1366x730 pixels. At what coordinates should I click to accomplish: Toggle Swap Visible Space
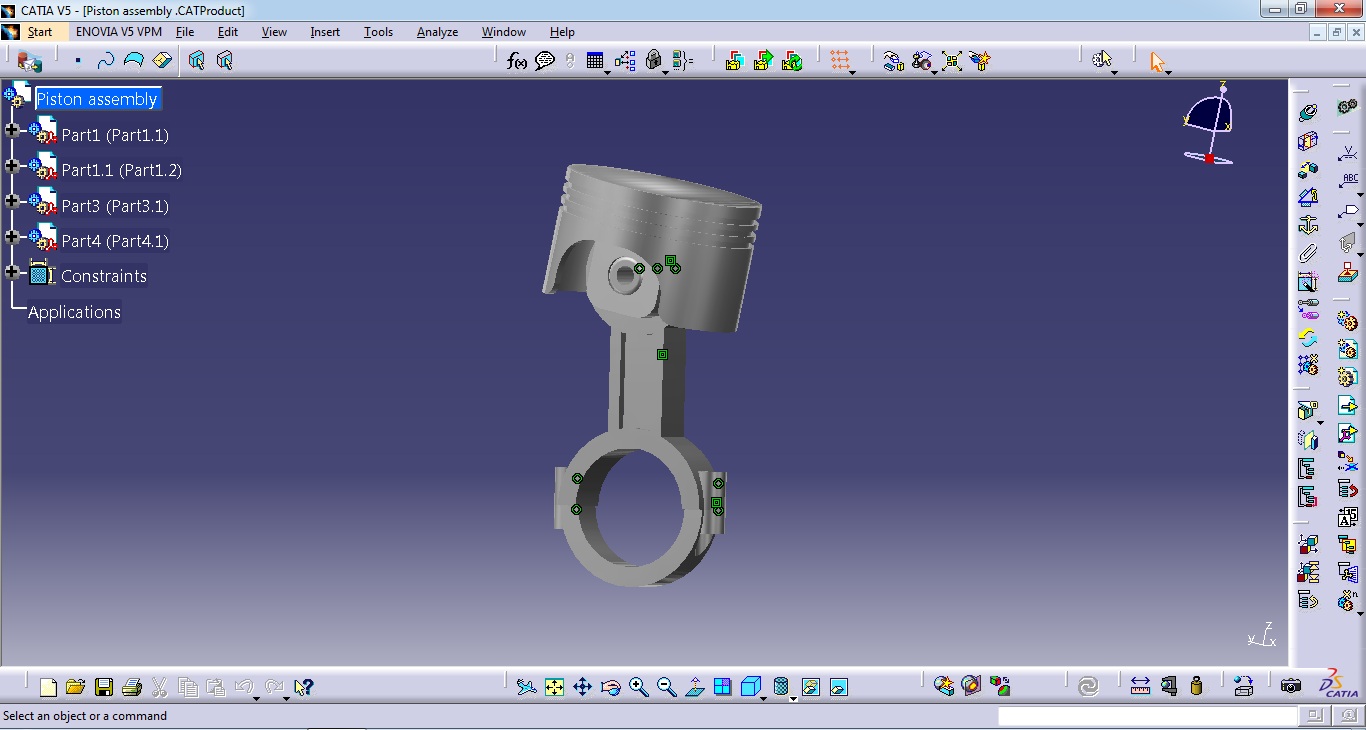(x=838, y=687)
